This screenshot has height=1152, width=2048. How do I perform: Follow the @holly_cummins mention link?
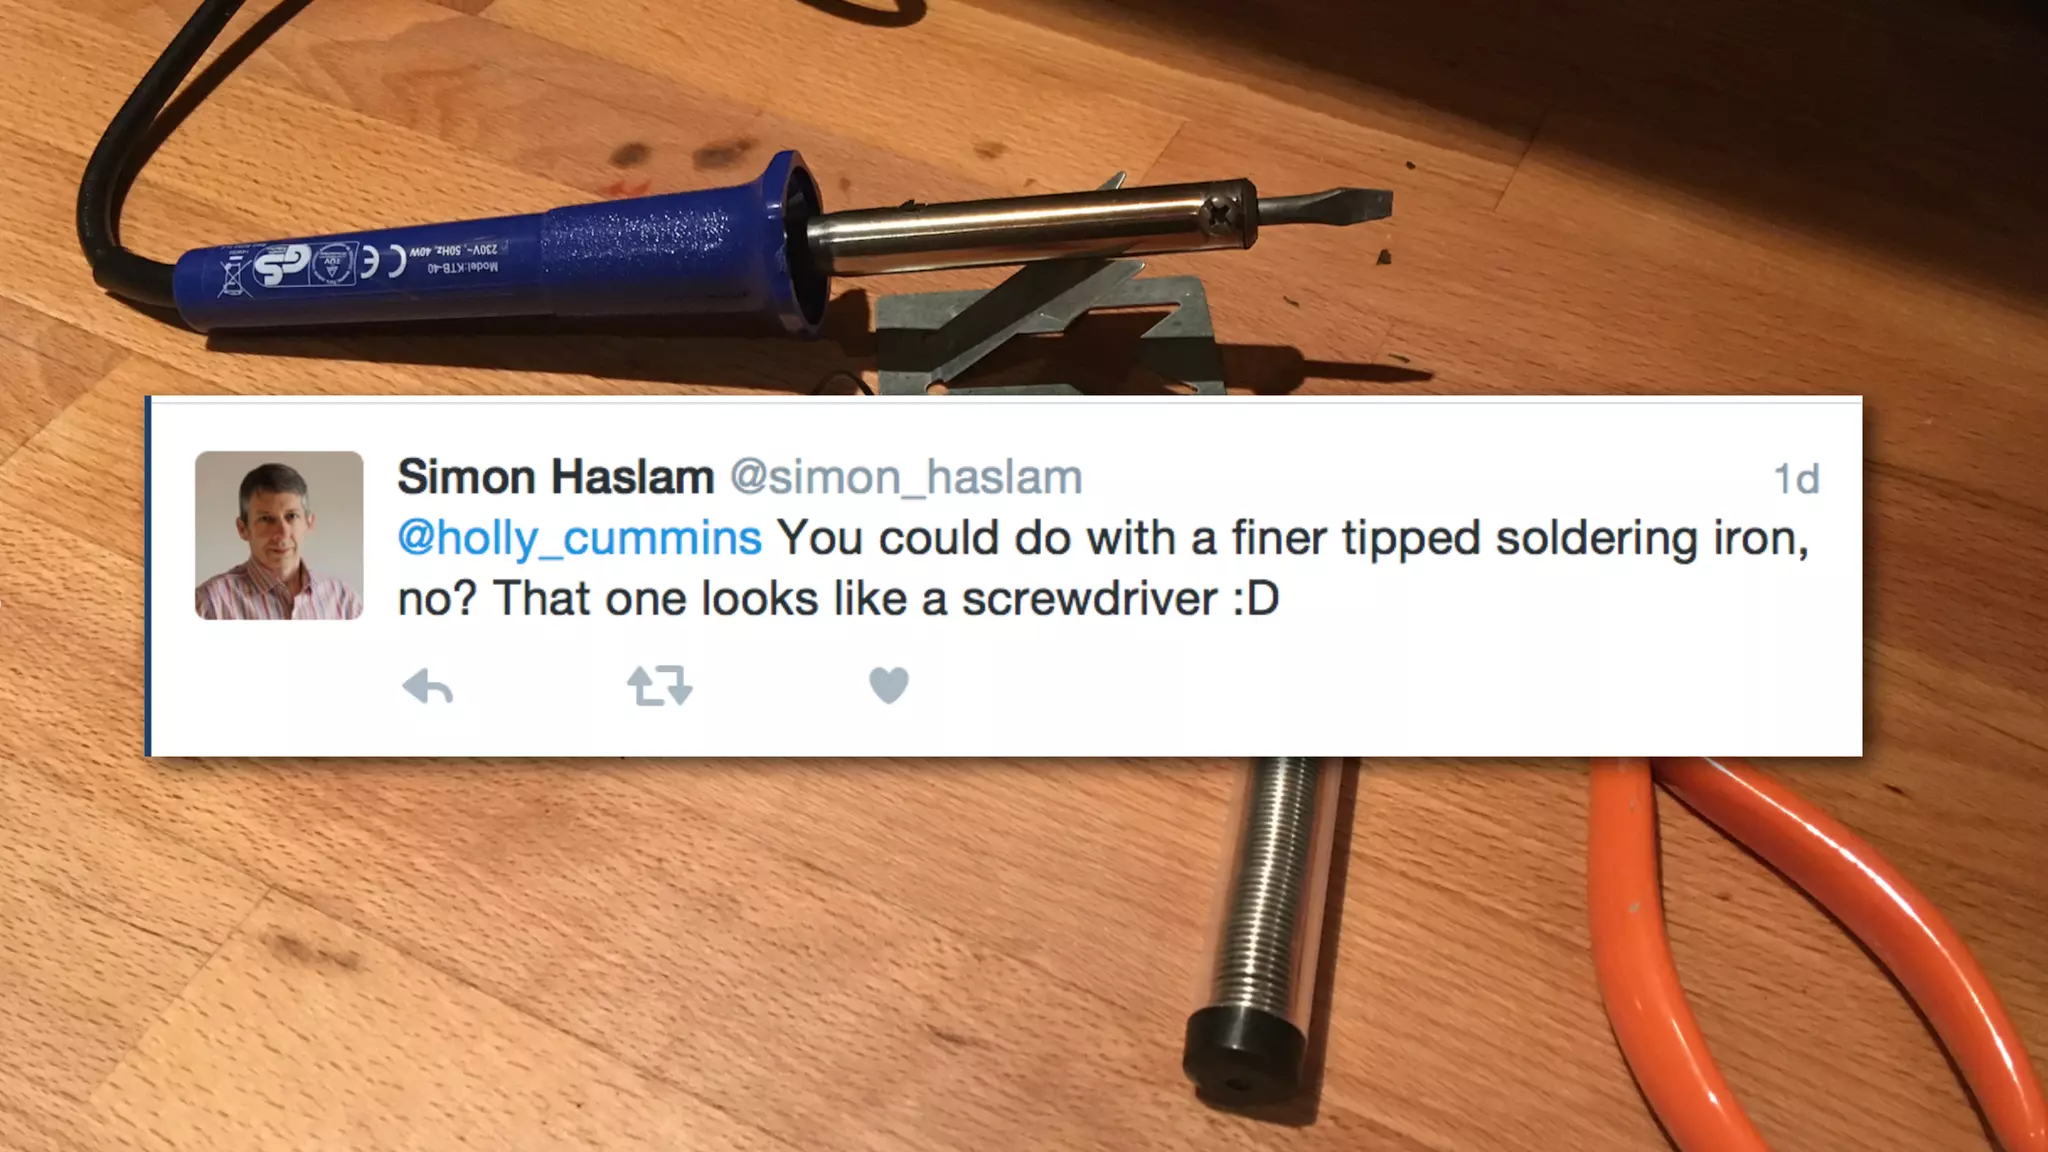[x=580, y=538]
